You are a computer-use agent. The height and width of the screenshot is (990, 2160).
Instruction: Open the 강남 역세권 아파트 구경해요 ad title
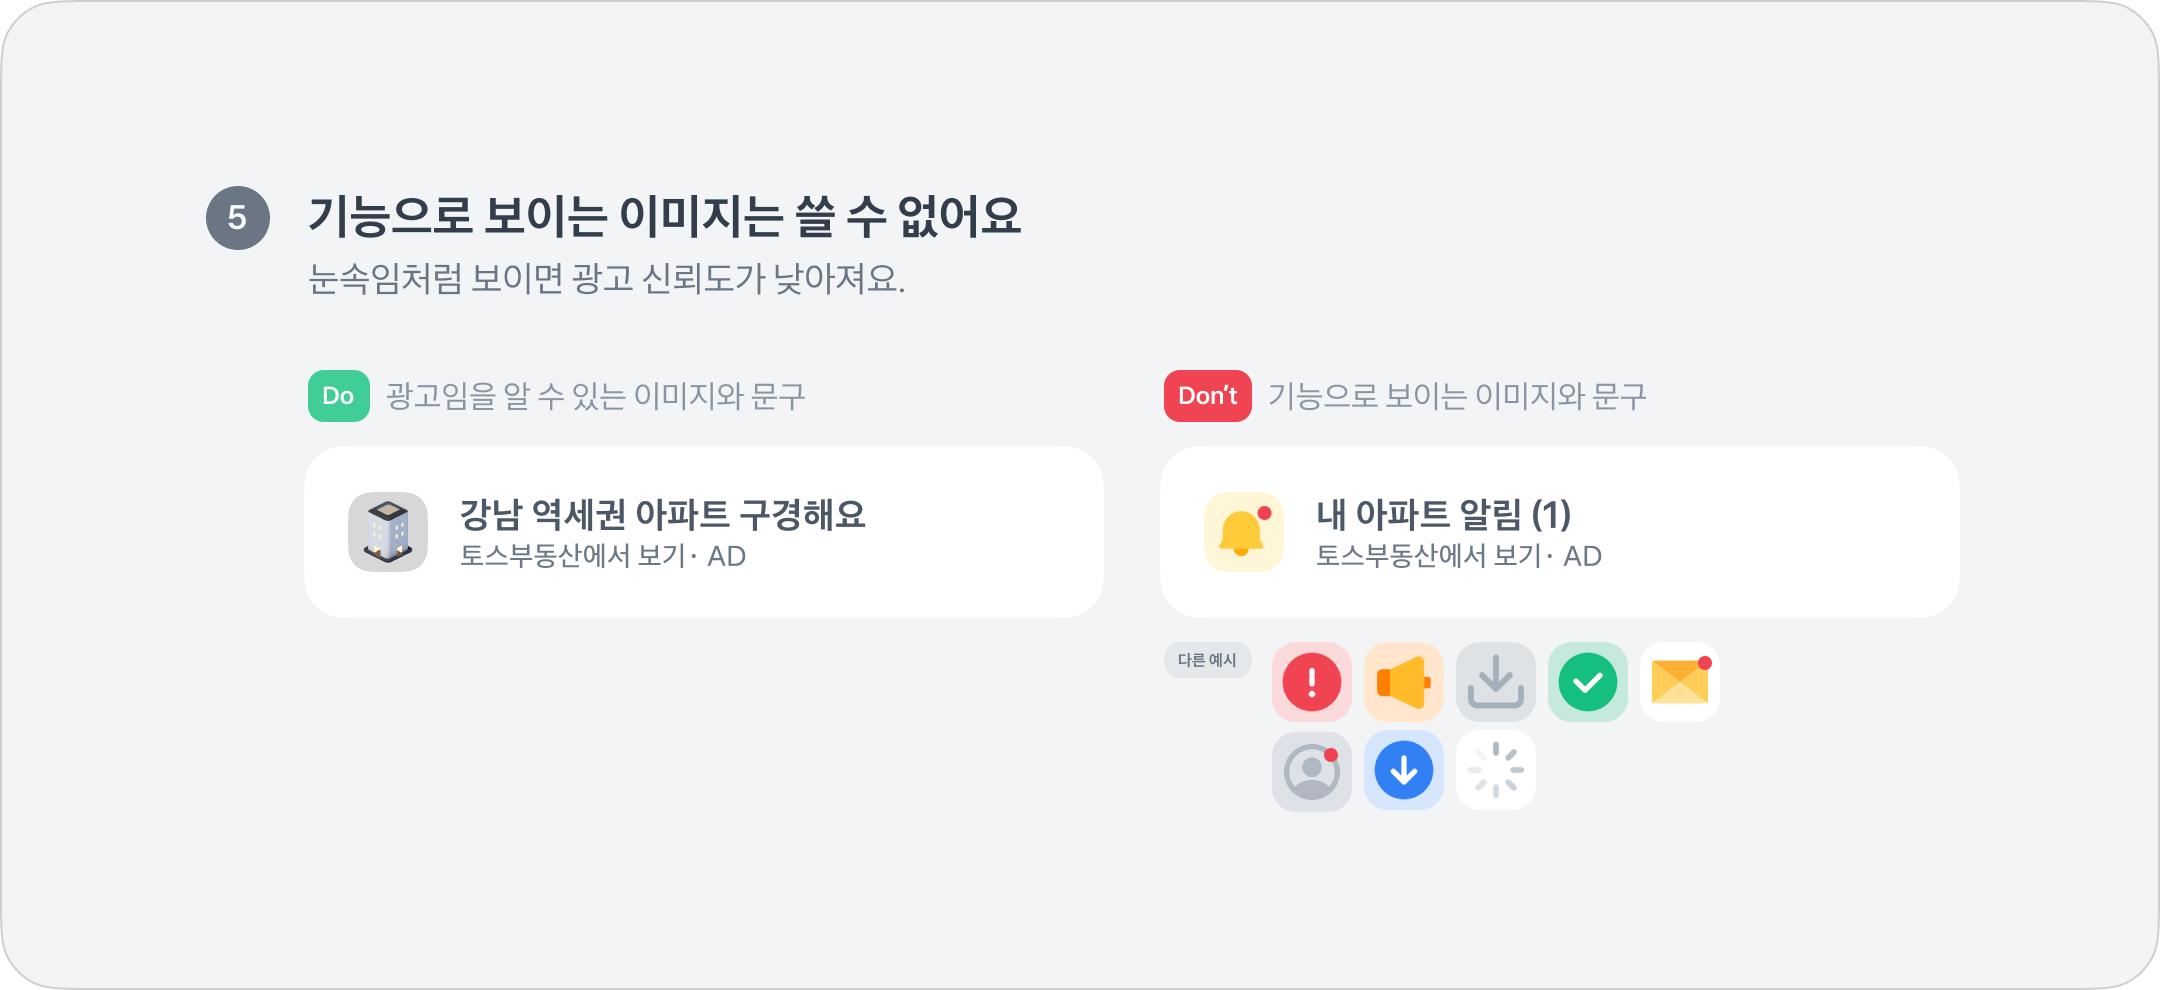[662, 515]
